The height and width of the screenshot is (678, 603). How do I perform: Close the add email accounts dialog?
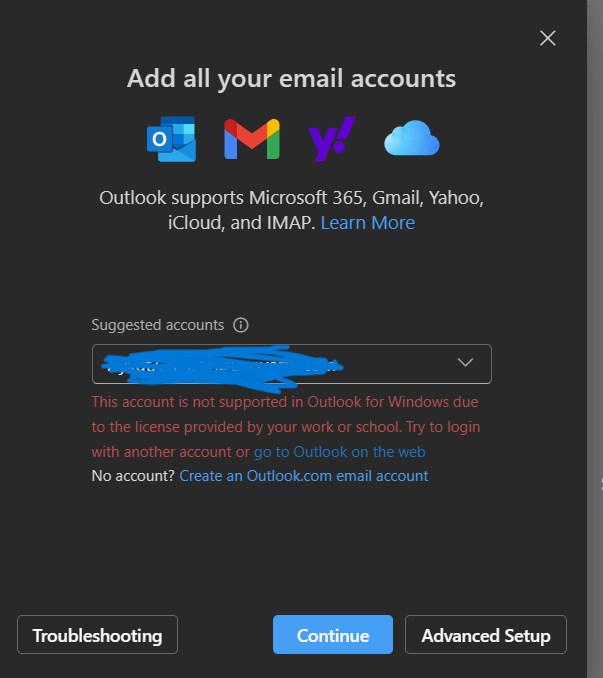click(547, 38)
